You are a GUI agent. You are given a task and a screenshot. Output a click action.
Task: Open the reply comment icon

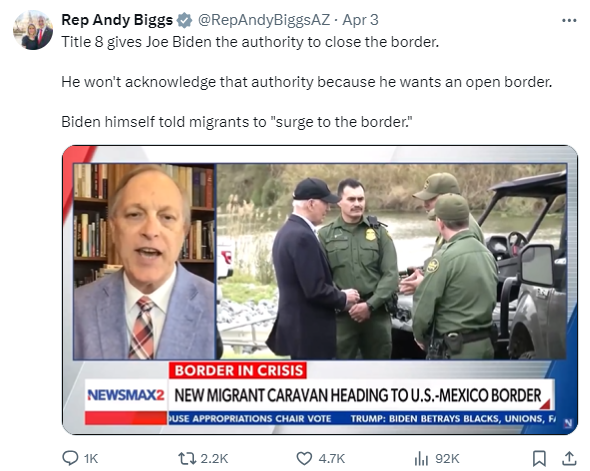pos(70,458)
